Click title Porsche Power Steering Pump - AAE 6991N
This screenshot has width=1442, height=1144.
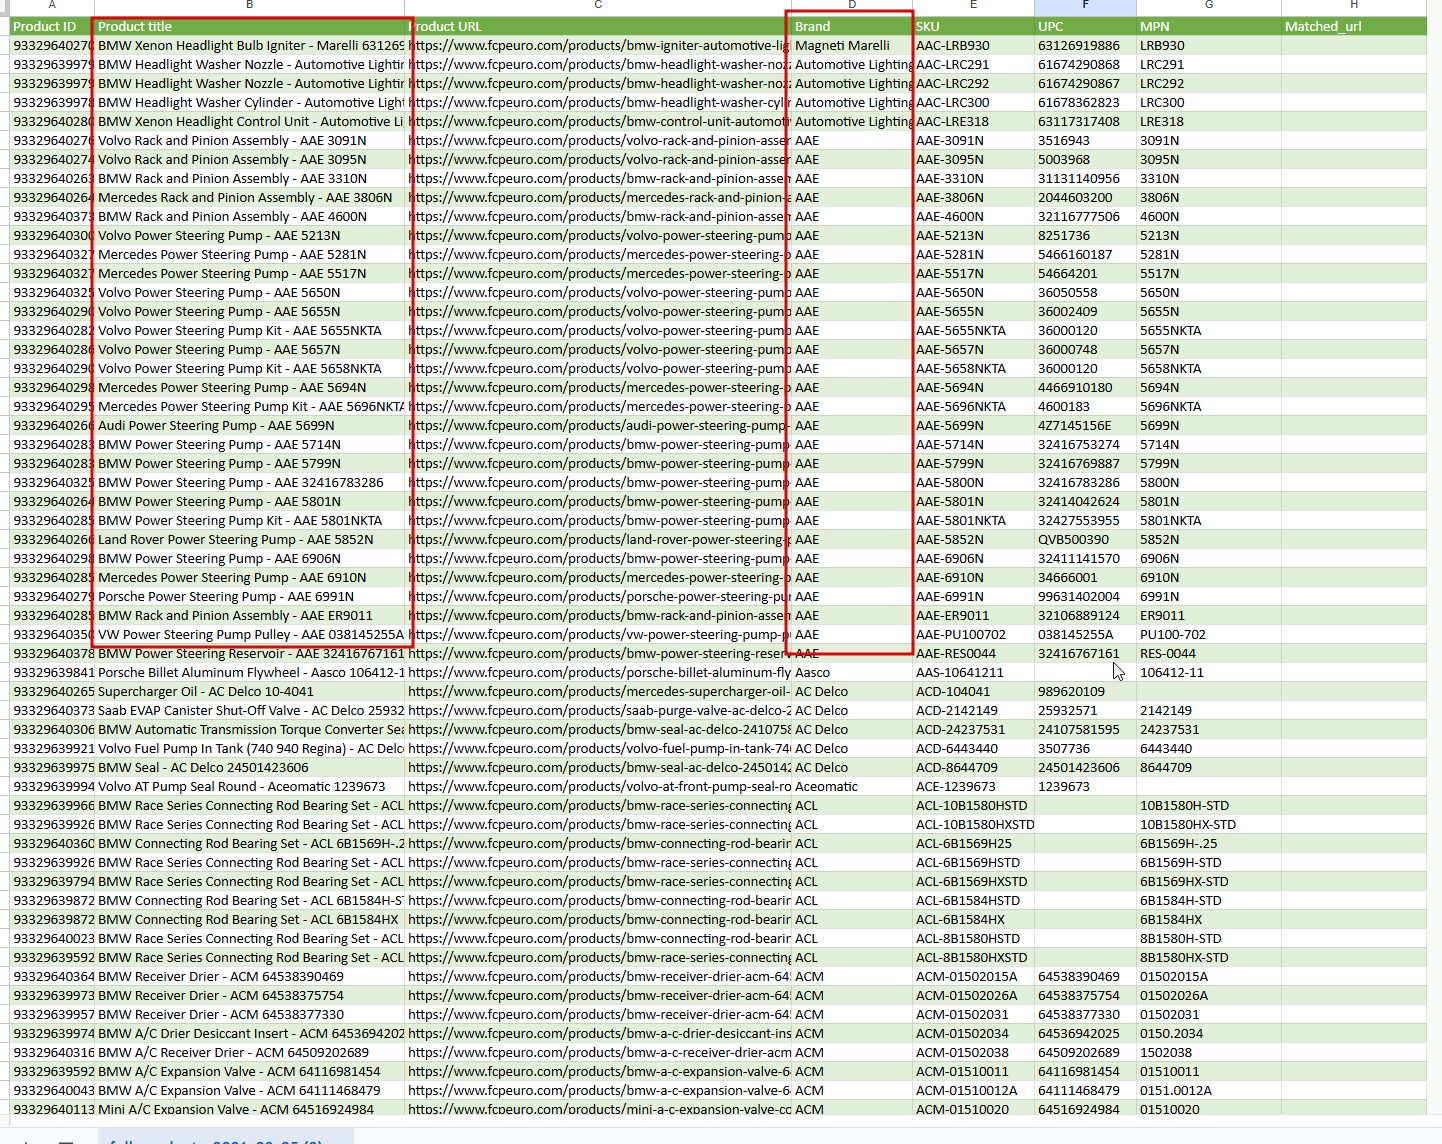coord(250,596)
